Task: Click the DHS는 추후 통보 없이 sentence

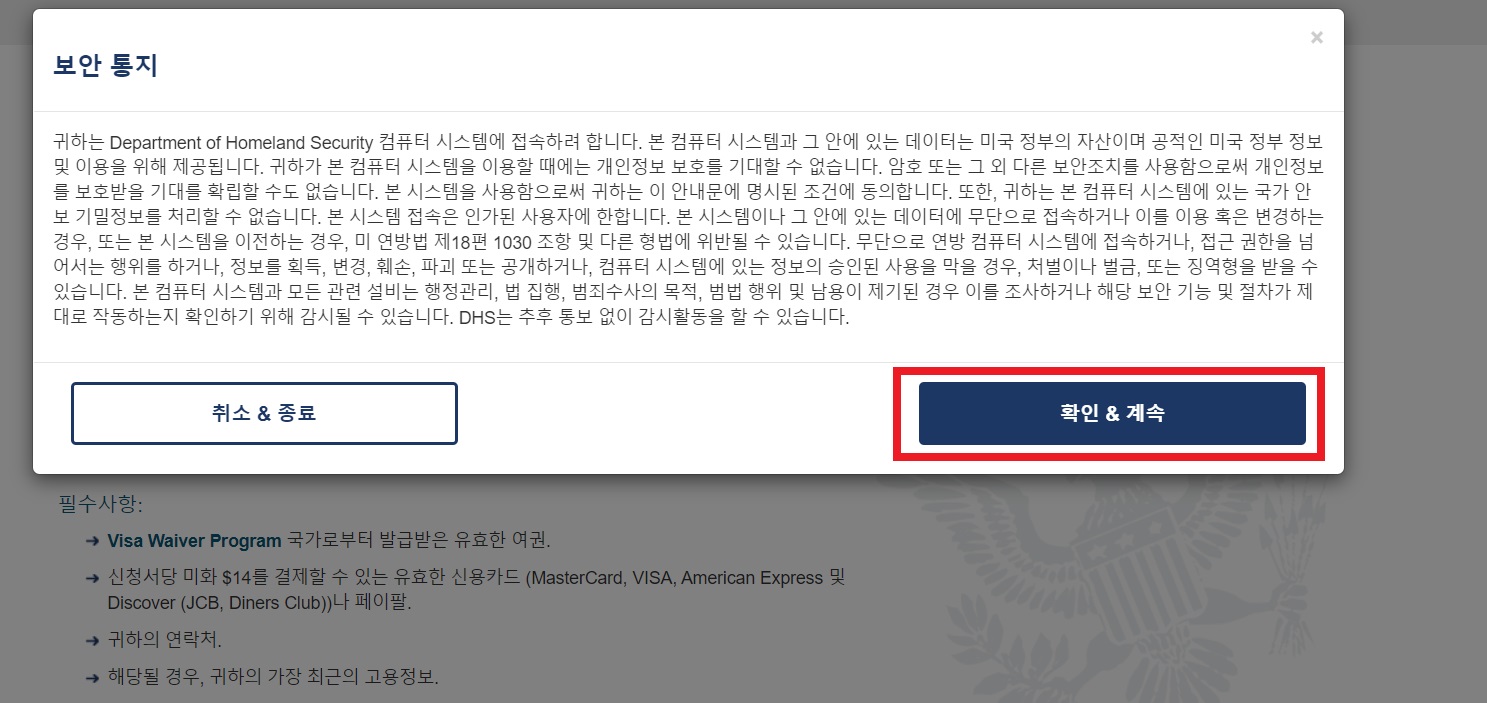Action: 653,319
